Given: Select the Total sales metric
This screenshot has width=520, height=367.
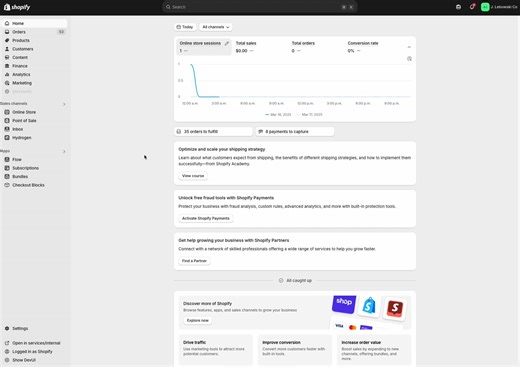Looking at the screenshot, I should point(259,47).
